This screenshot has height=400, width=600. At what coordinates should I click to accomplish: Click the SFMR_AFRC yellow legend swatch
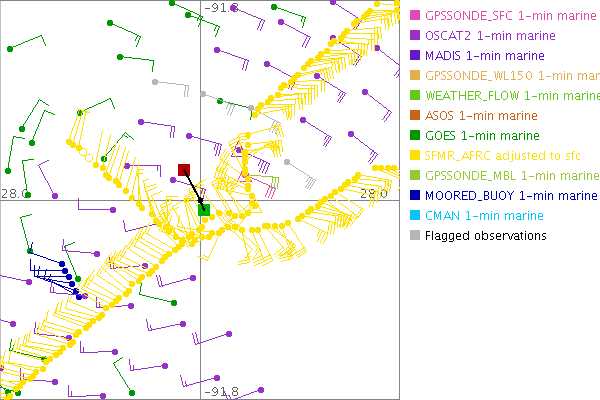point(415,156)
